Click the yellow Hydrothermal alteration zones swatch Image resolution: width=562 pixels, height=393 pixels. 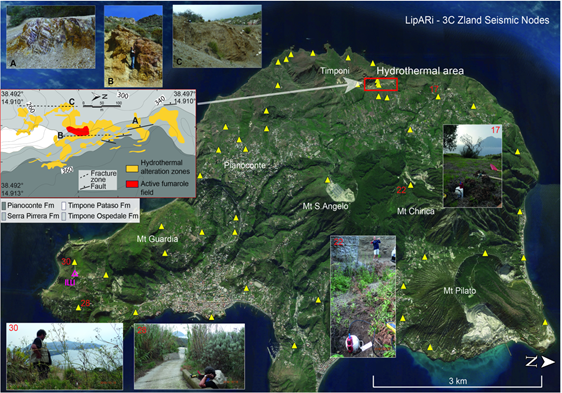coord(132,169)
